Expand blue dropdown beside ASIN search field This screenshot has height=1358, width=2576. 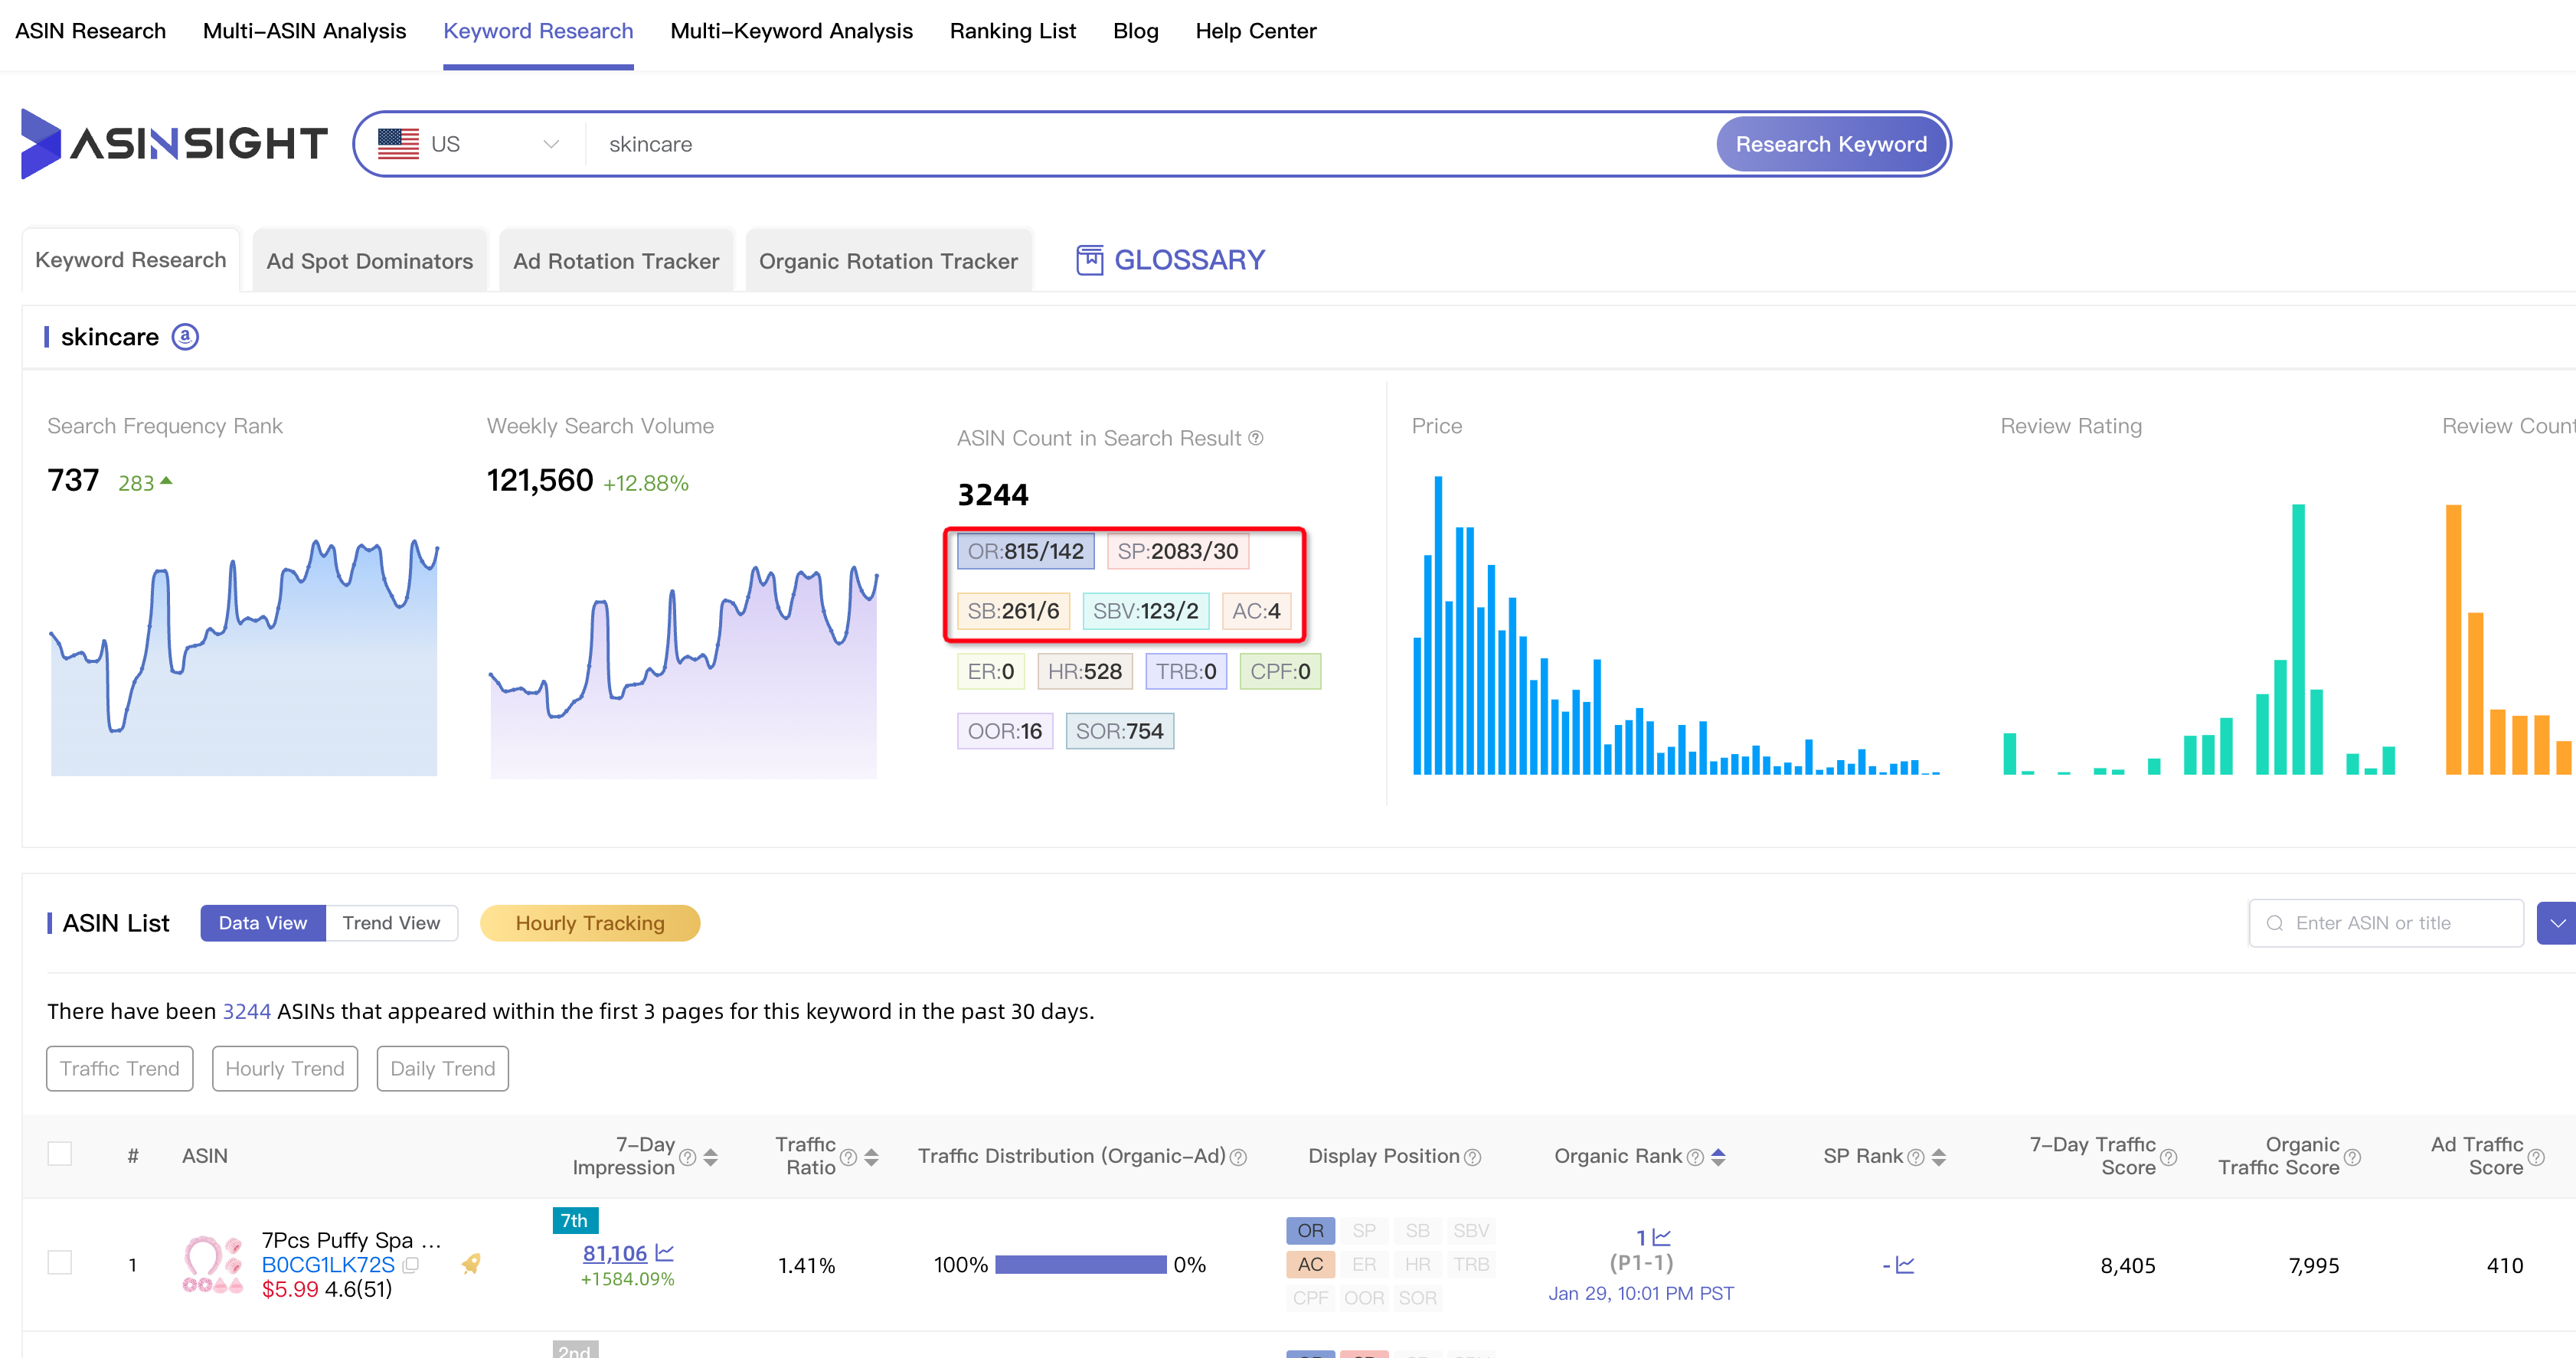coord(2557,923)
